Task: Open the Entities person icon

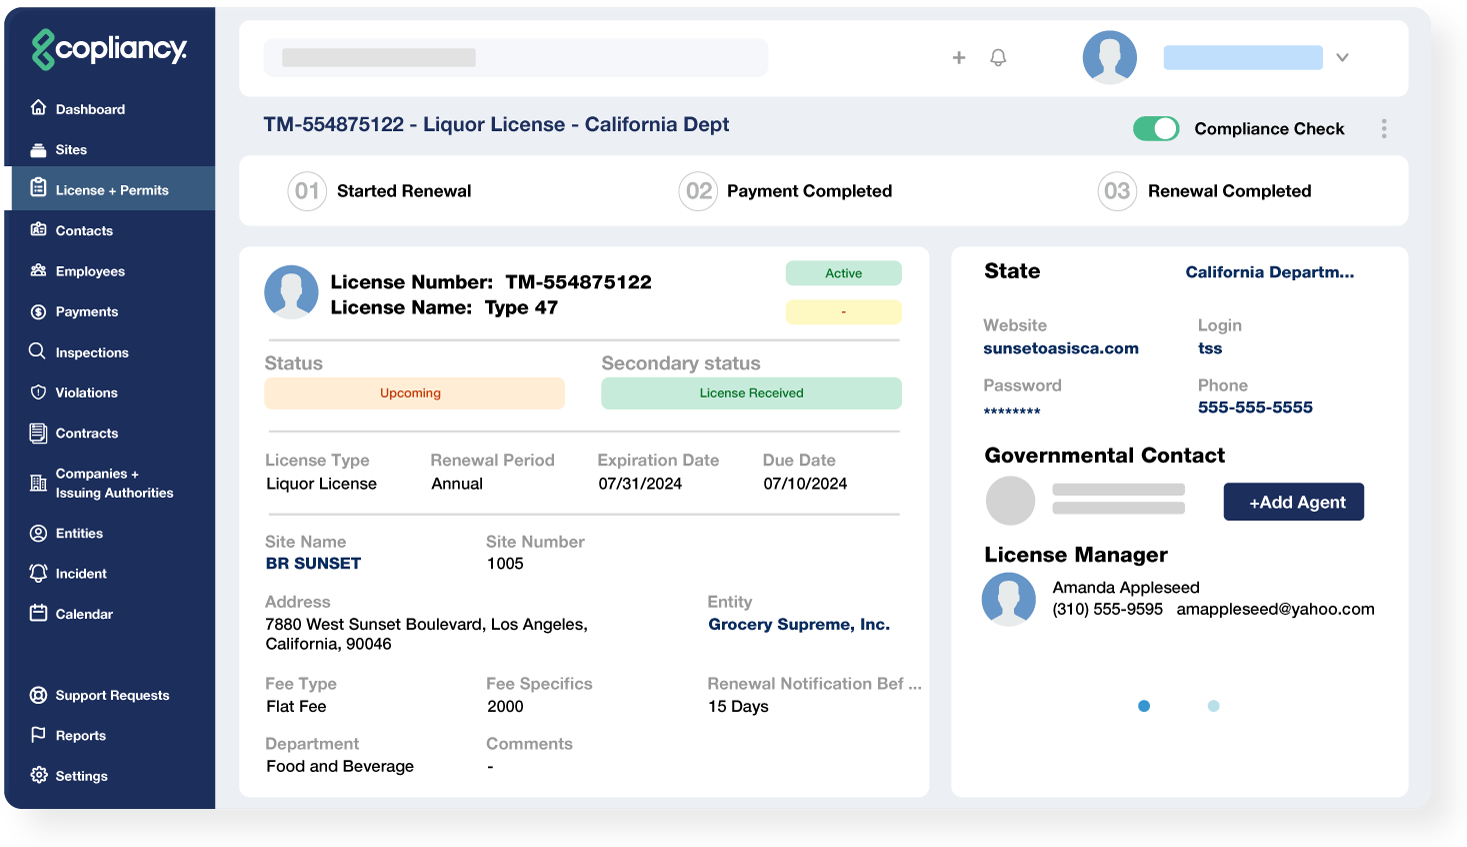Action: 38,533
